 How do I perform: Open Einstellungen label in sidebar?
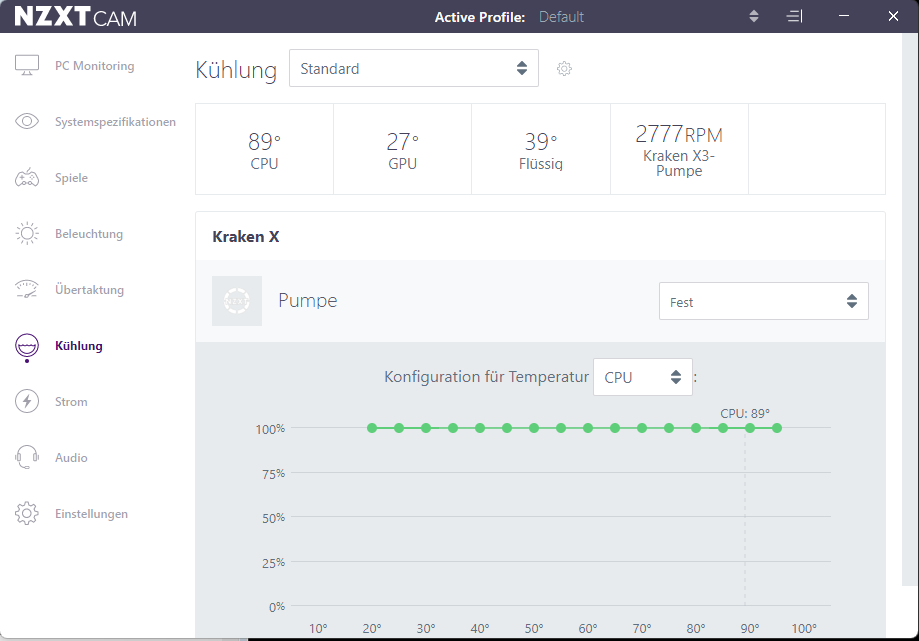pos(91,514)
